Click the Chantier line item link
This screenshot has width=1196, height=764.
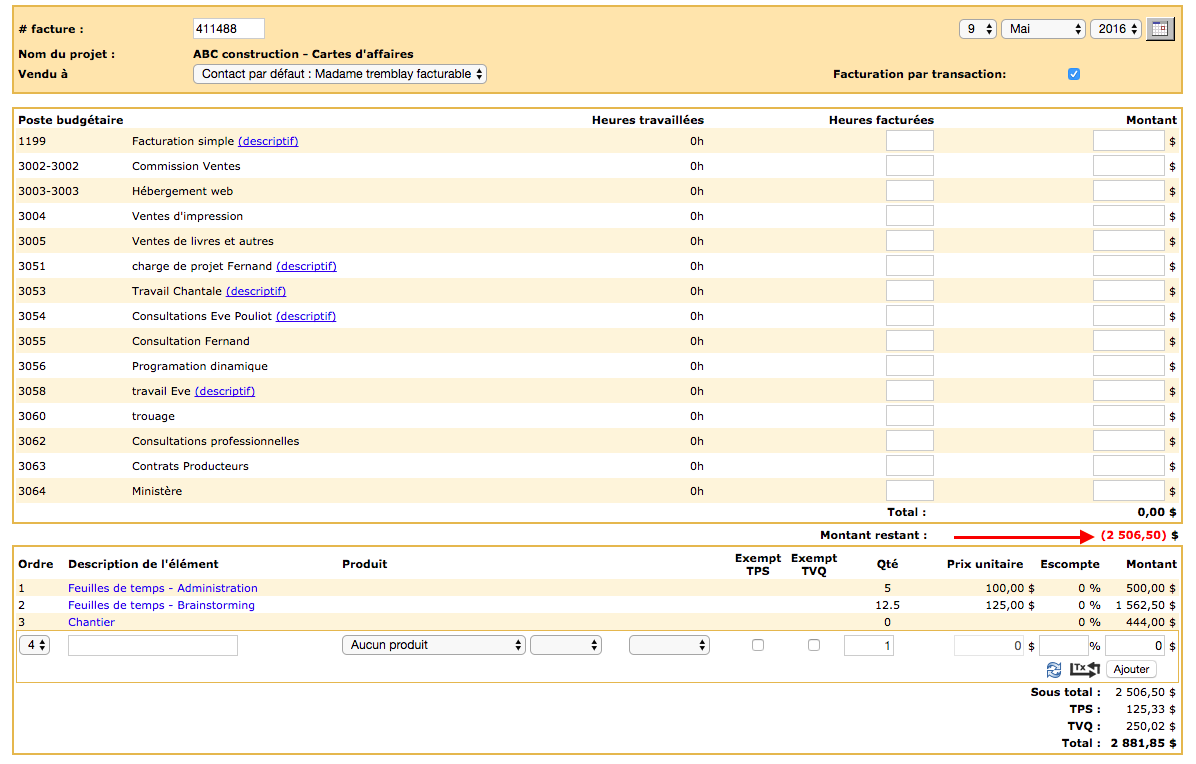pyautogui.click(x=91, y=622)
